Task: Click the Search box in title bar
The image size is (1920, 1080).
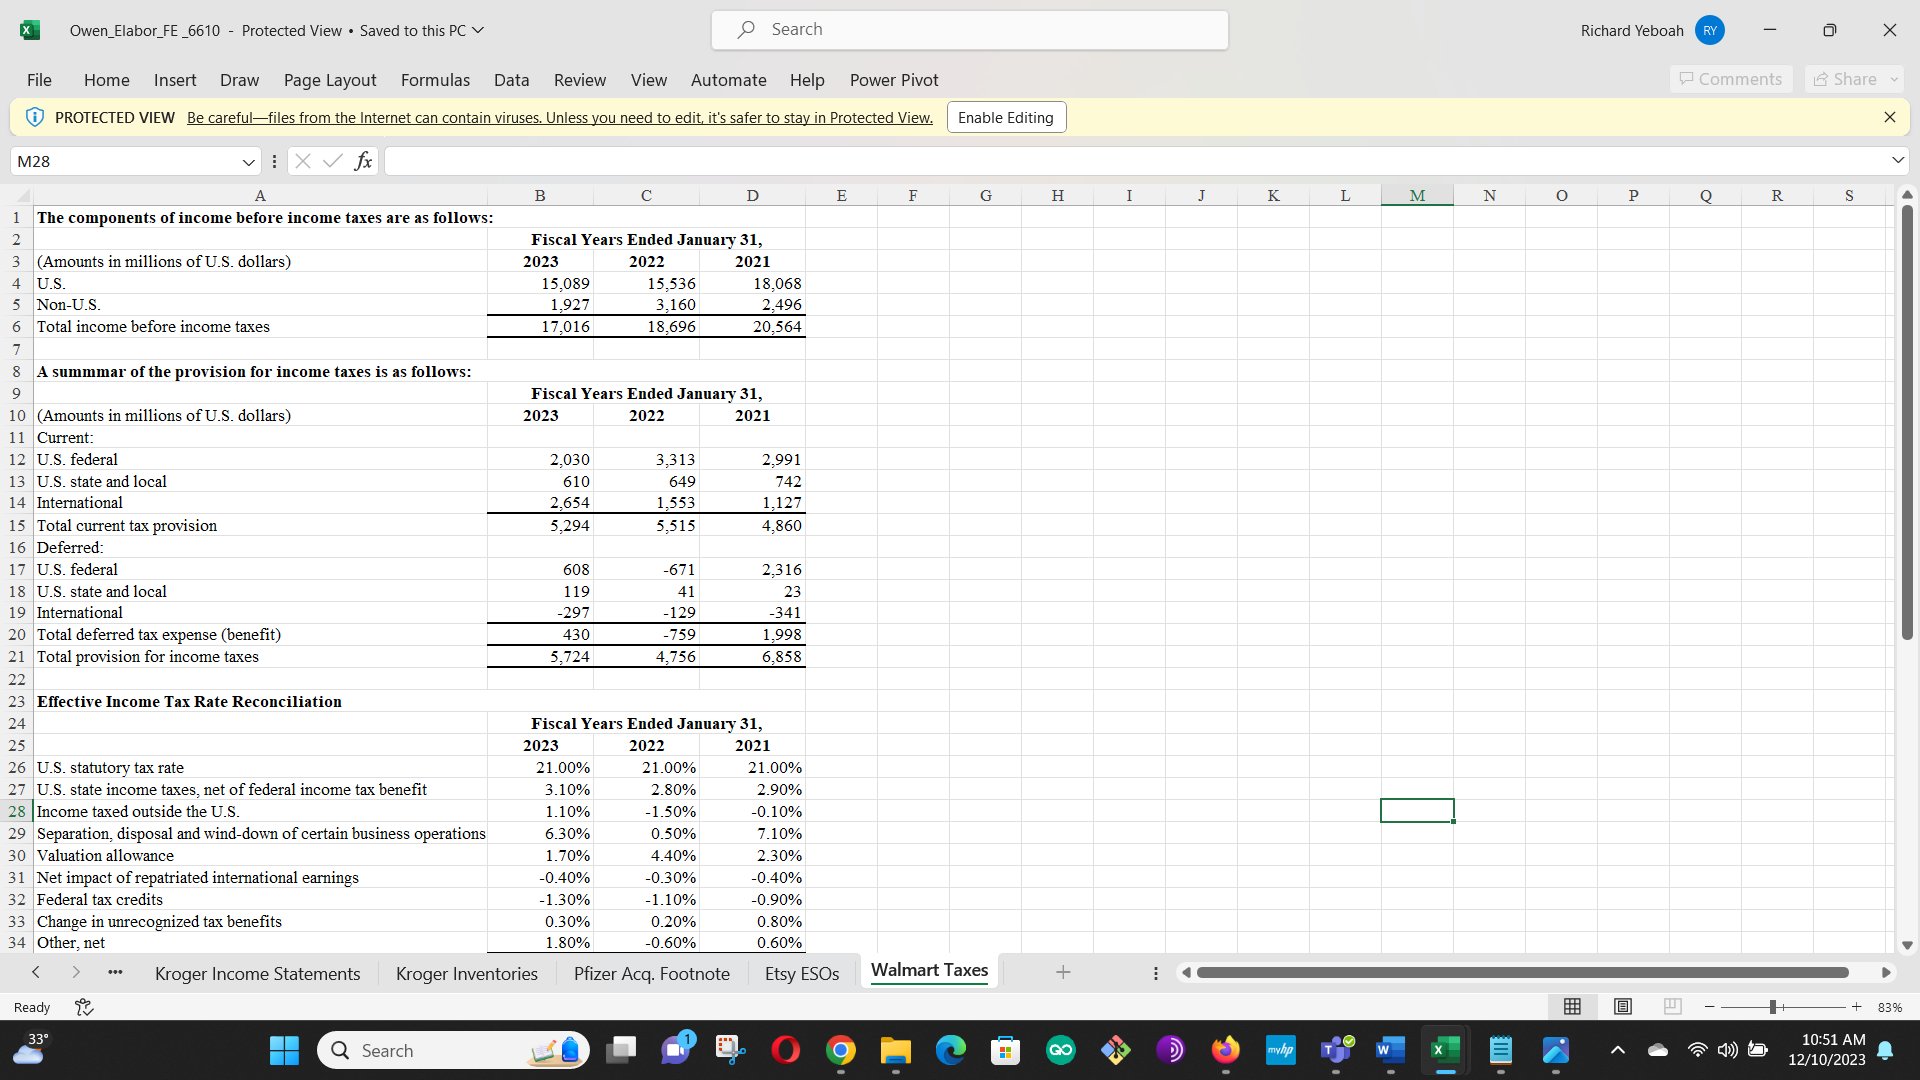Action: click(969, 30)
